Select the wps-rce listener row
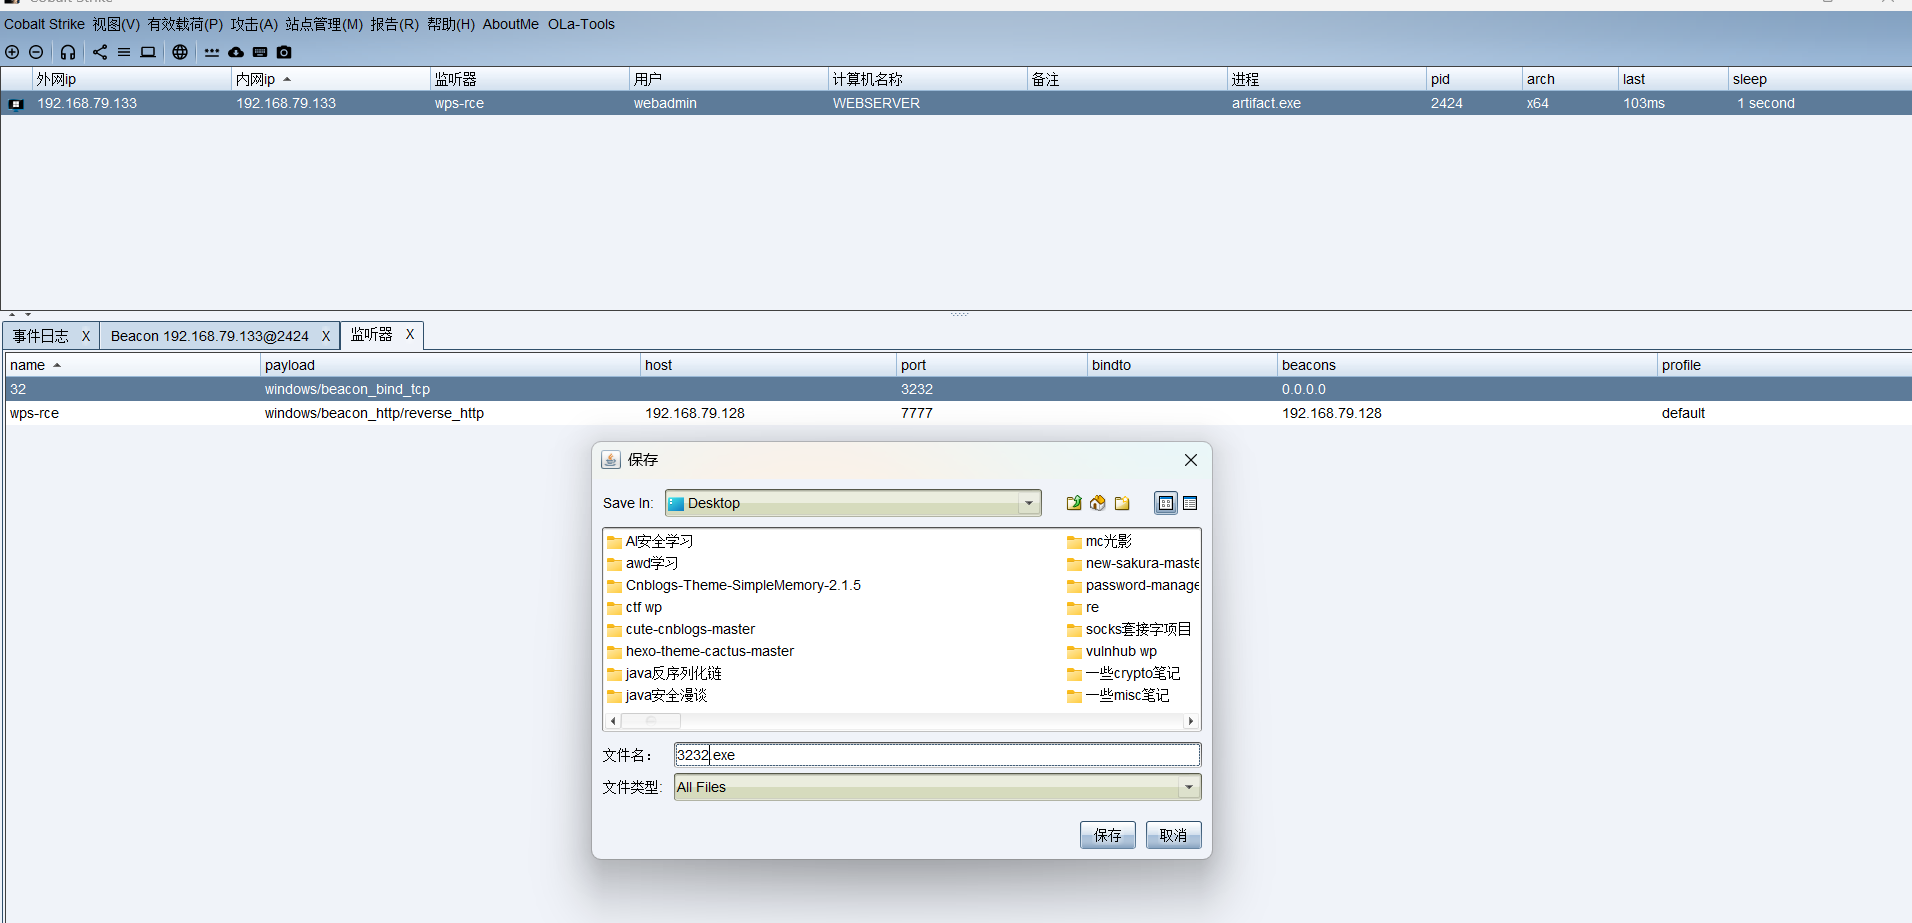 [x=958, y=413]
